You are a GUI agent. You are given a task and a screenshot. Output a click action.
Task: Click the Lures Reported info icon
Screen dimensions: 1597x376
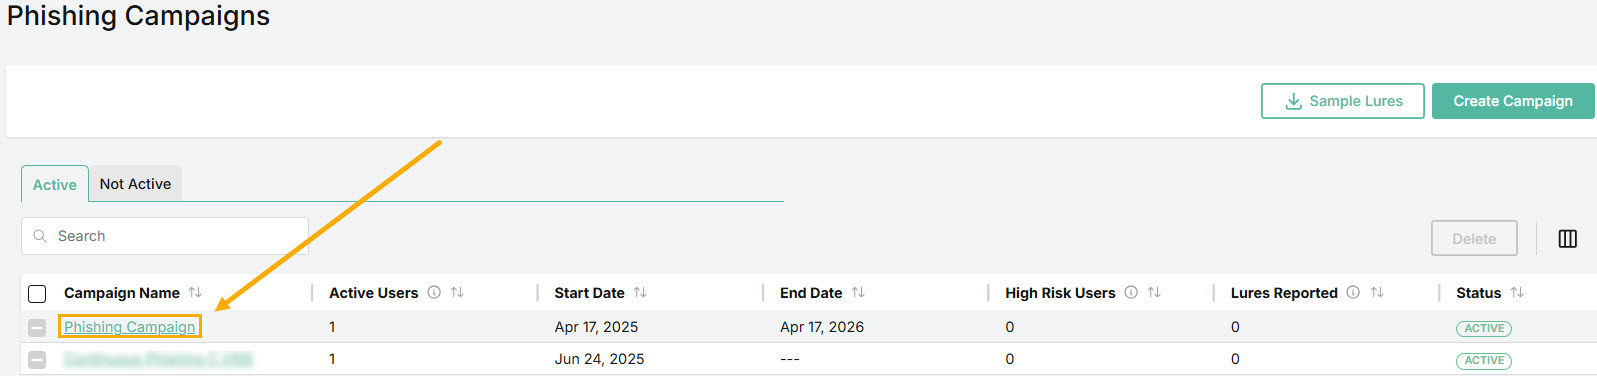(x=1353, y=293)
